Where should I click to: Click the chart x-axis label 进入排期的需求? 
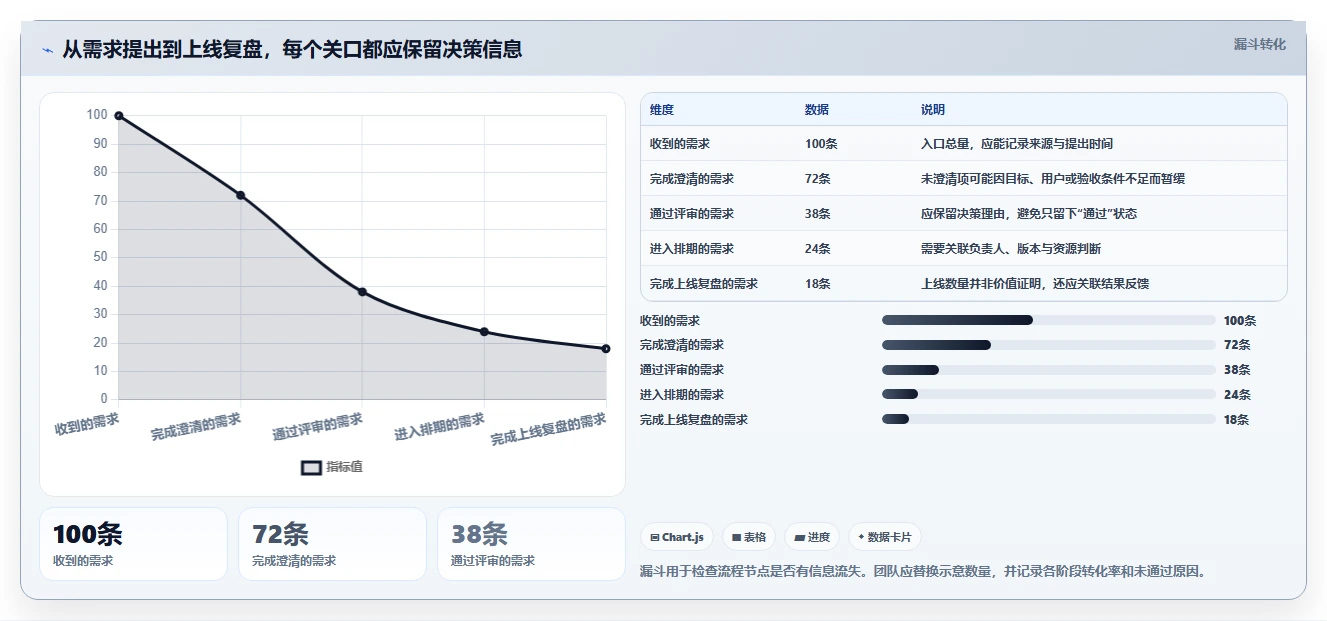pos(440,428)
